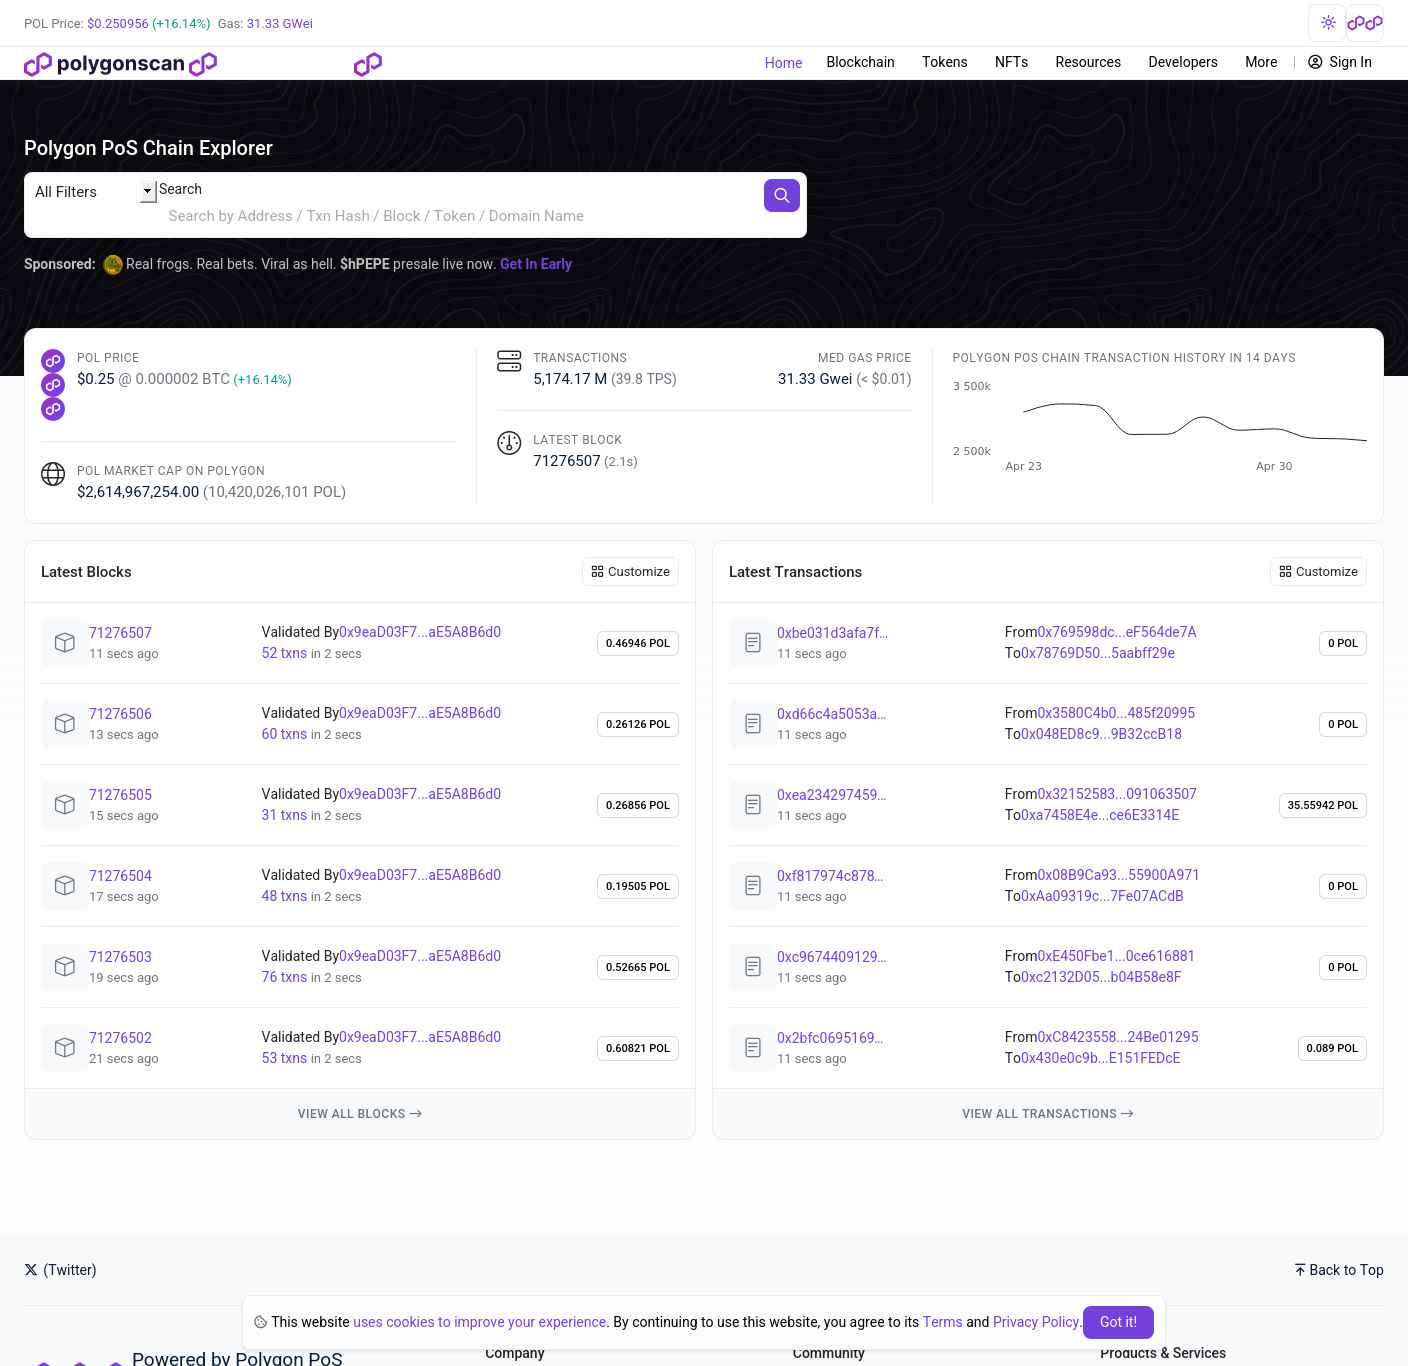Open the cookie policy link
1408x1366 pixels.
click(479, 1322)
